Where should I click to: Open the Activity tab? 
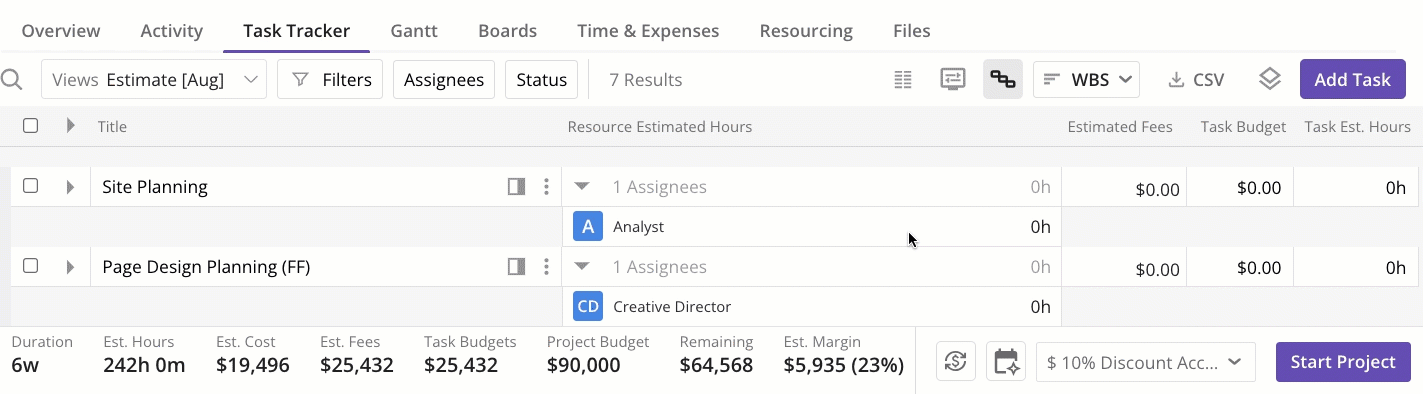(172, 31)
